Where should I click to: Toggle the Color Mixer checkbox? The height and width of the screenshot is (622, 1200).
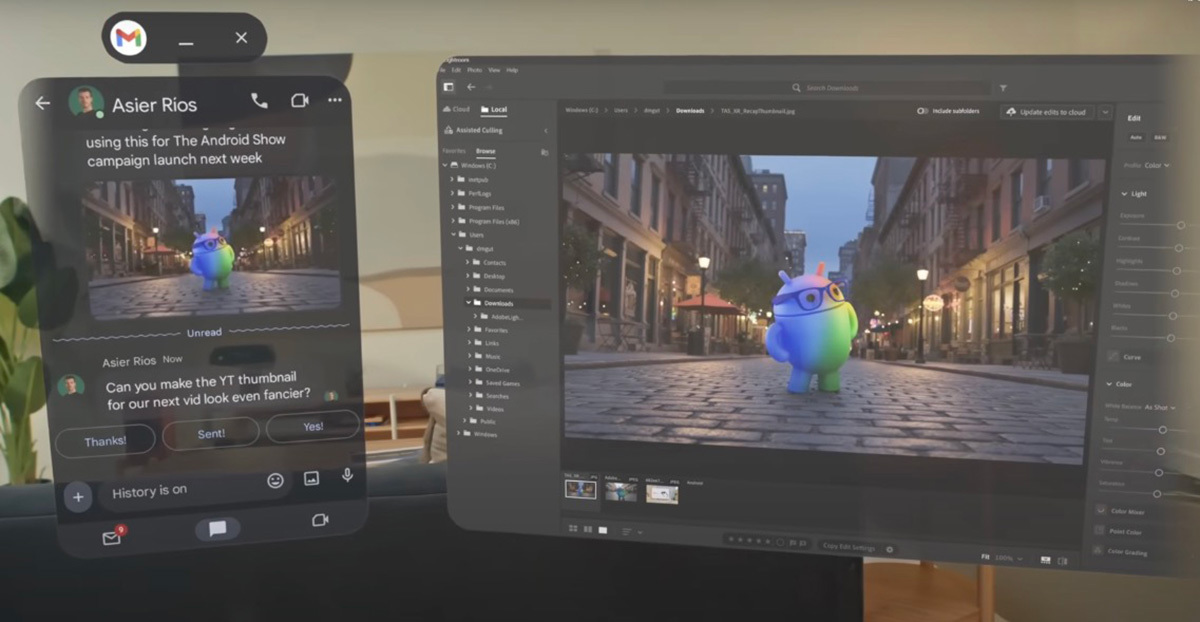(1101, 510)
